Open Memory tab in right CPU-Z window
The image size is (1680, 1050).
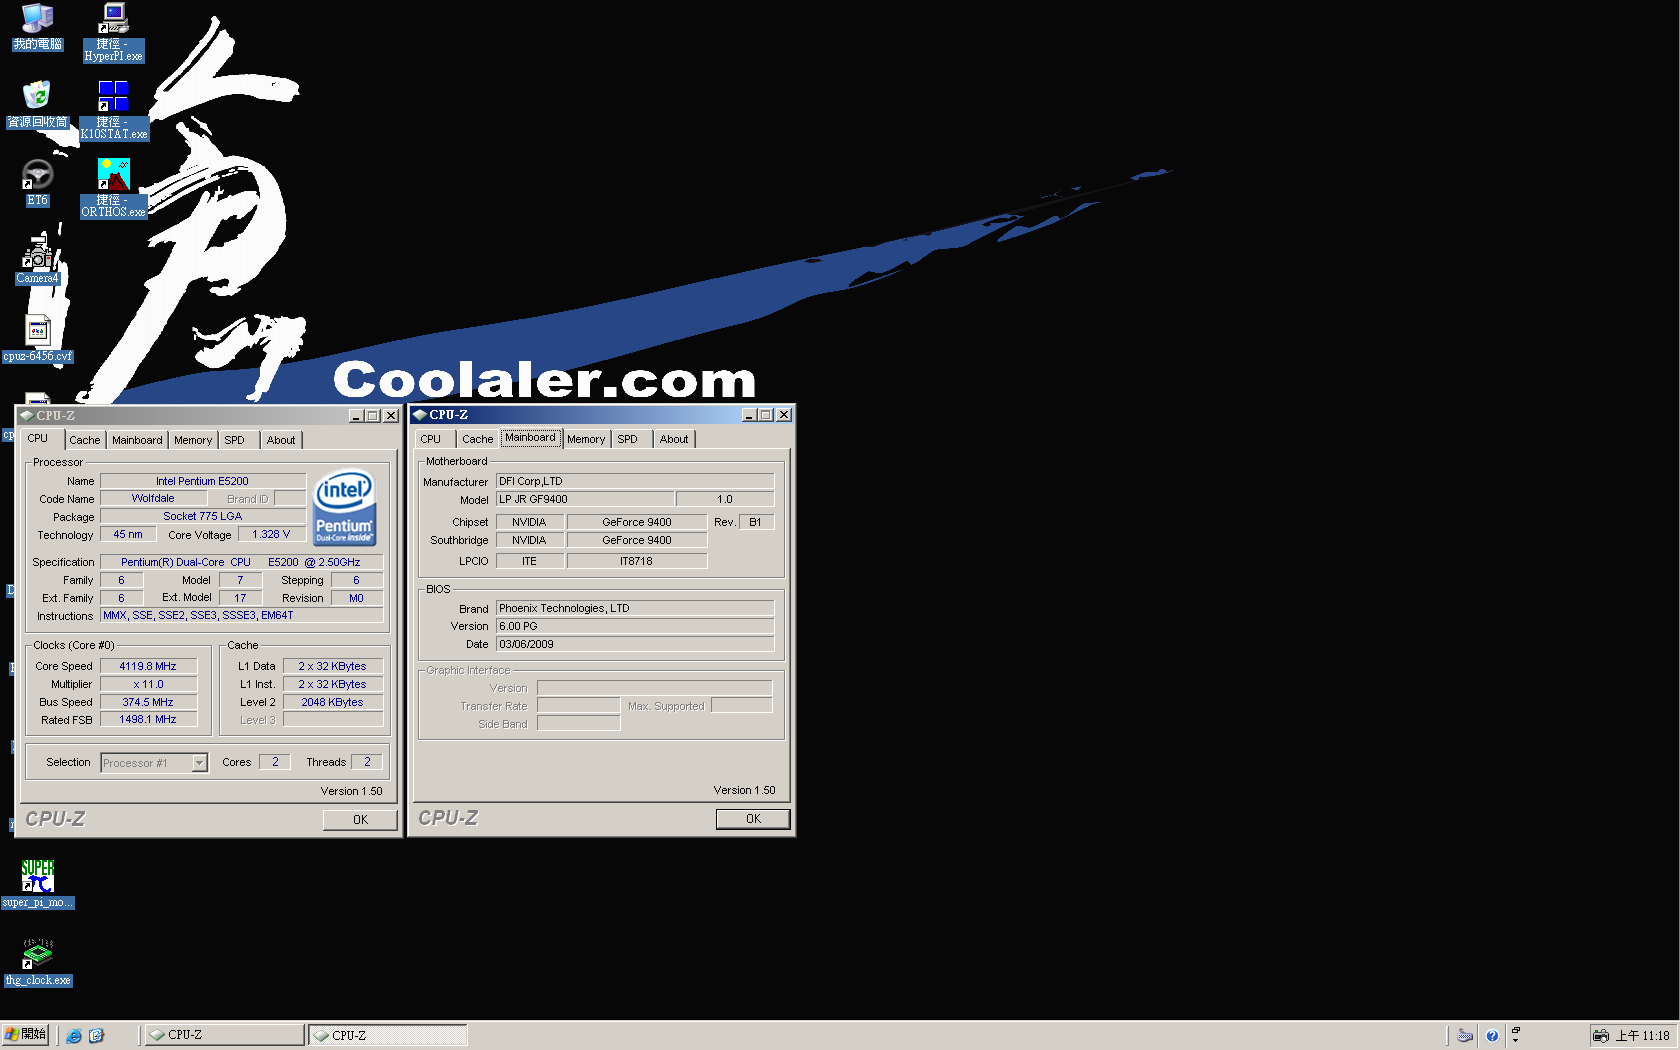[x=586, y=439]
